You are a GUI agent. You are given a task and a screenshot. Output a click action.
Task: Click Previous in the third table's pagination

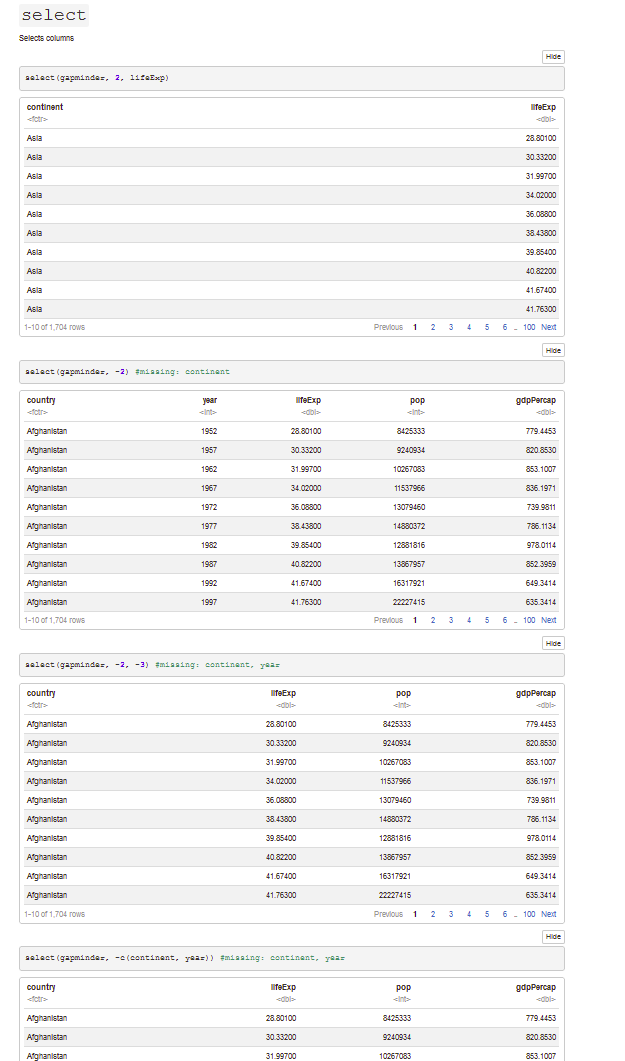[388, 914]
